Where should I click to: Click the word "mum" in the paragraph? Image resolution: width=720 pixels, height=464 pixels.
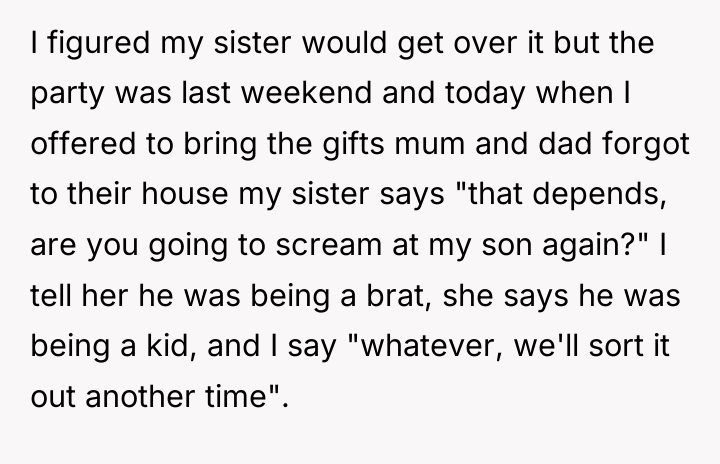429,144
